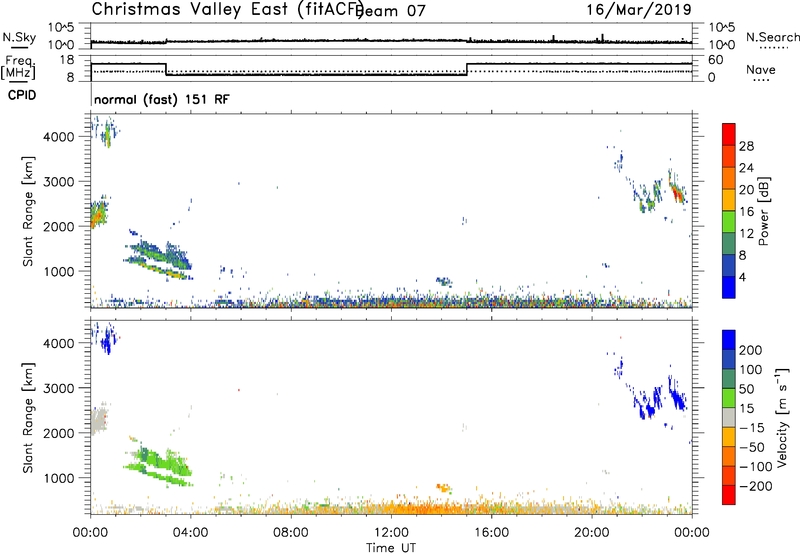Click the small orange patch near 14:00 in velocity panel
The width and height of the screenshot is (800, 554).
(444, 488)
